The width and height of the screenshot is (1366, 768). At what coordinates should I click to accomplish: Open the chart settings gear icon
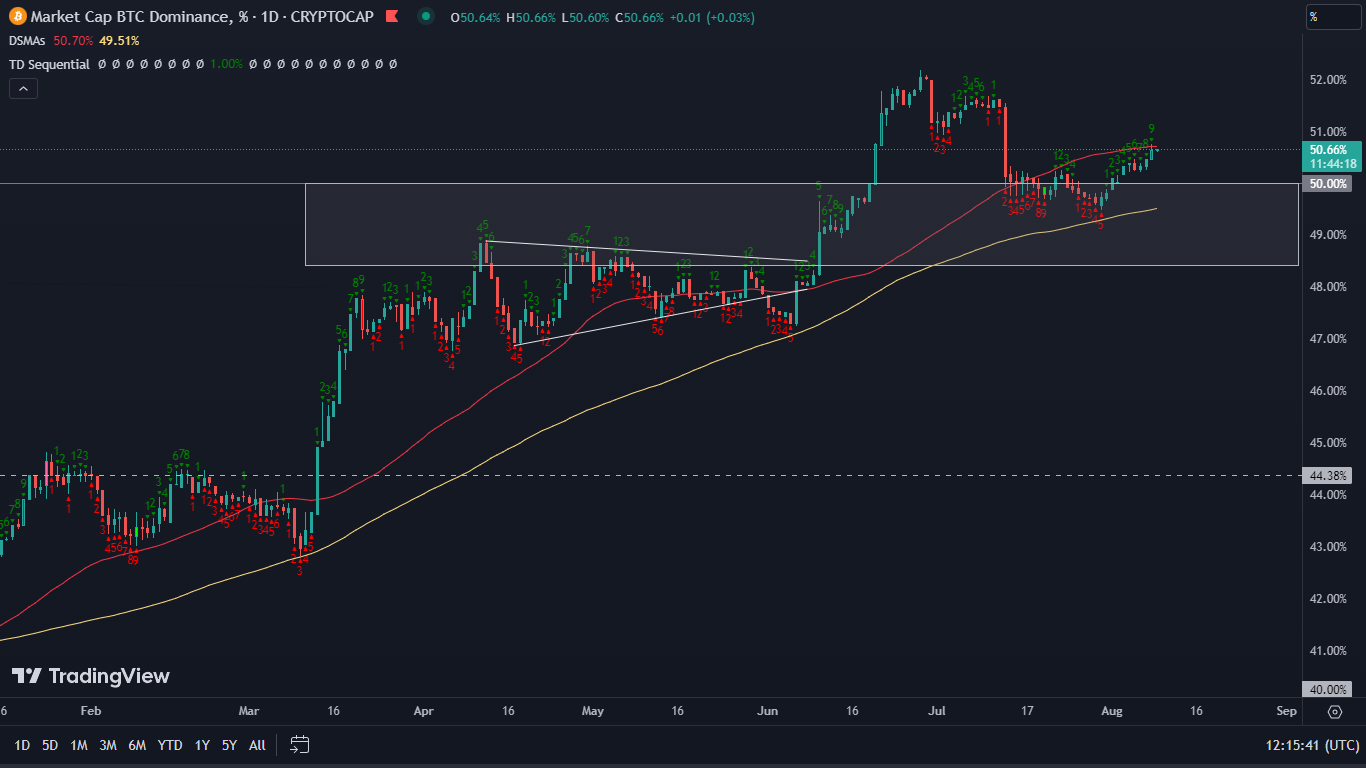coord(1335,712)
